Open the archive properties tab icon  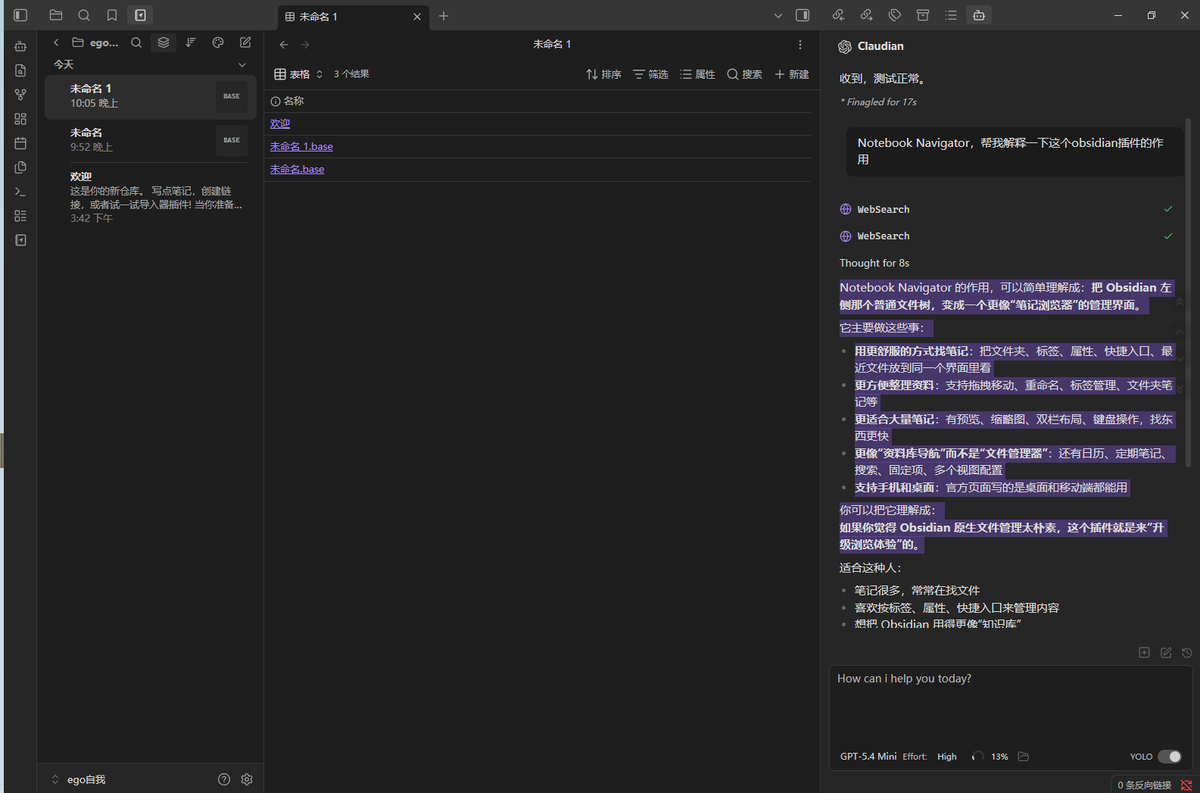tap(923, 15)
